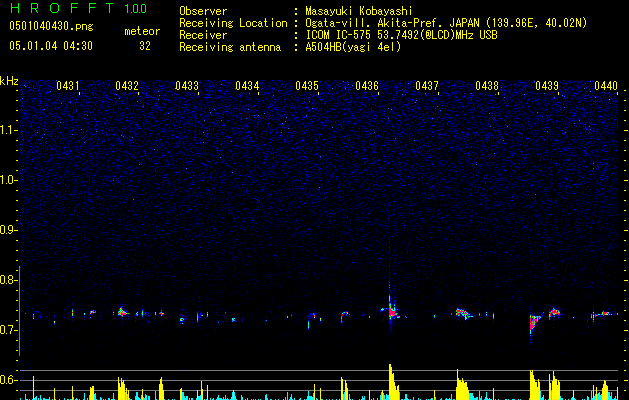This screenshot has height=400, width=629.
Task: Click time marker 0439
Action: [x=547, y=86]
